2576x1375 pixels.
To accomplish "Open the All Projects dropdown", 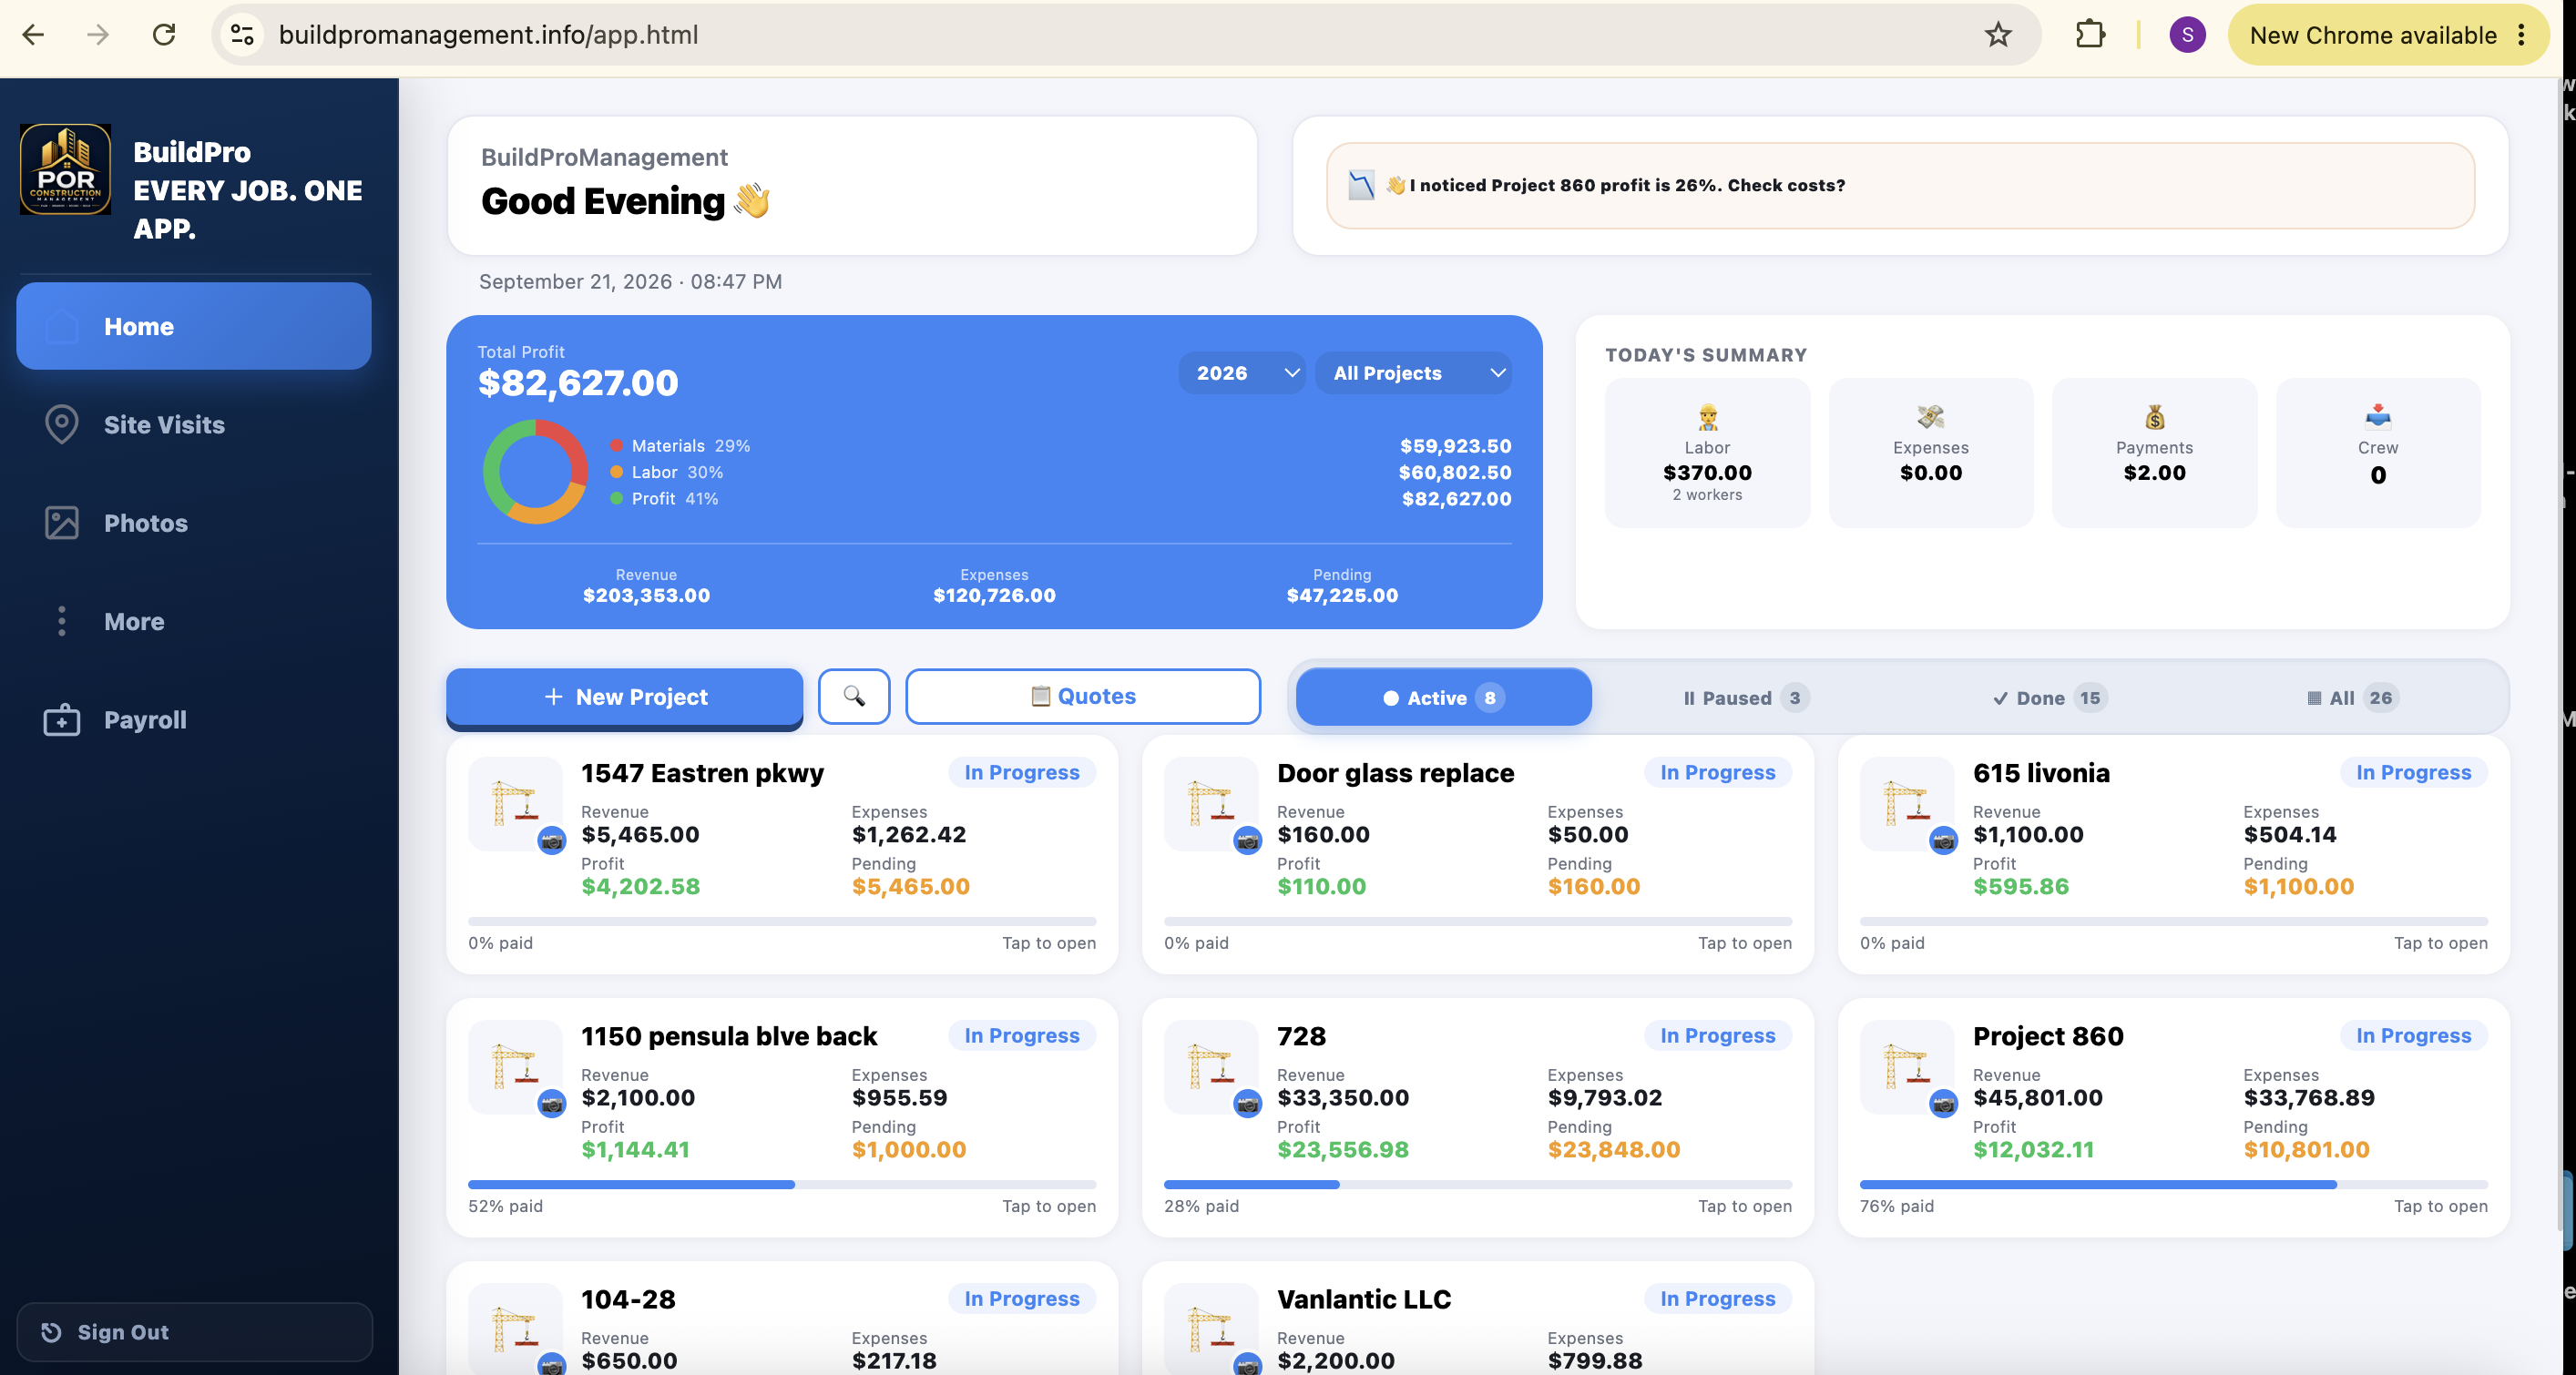I will click(1412, 373).
